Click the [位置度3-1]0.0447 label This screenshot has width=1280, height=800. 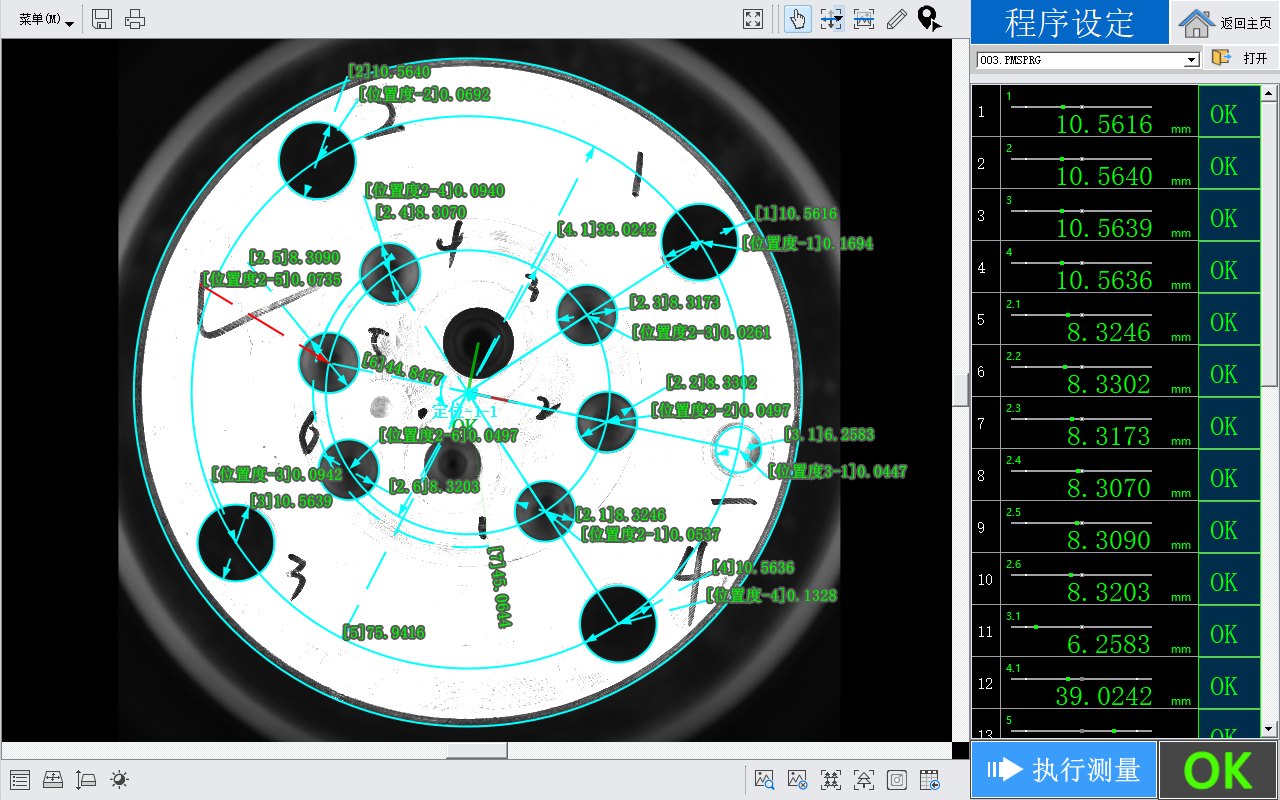837,471
